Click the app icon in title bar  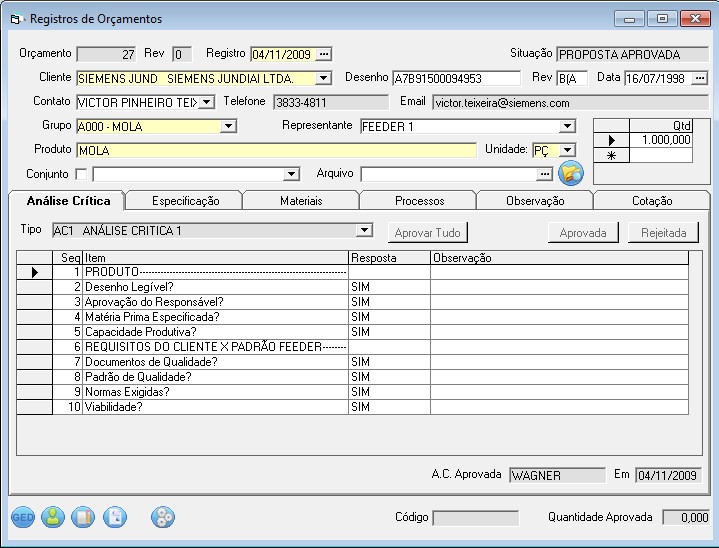pos(17,19)
